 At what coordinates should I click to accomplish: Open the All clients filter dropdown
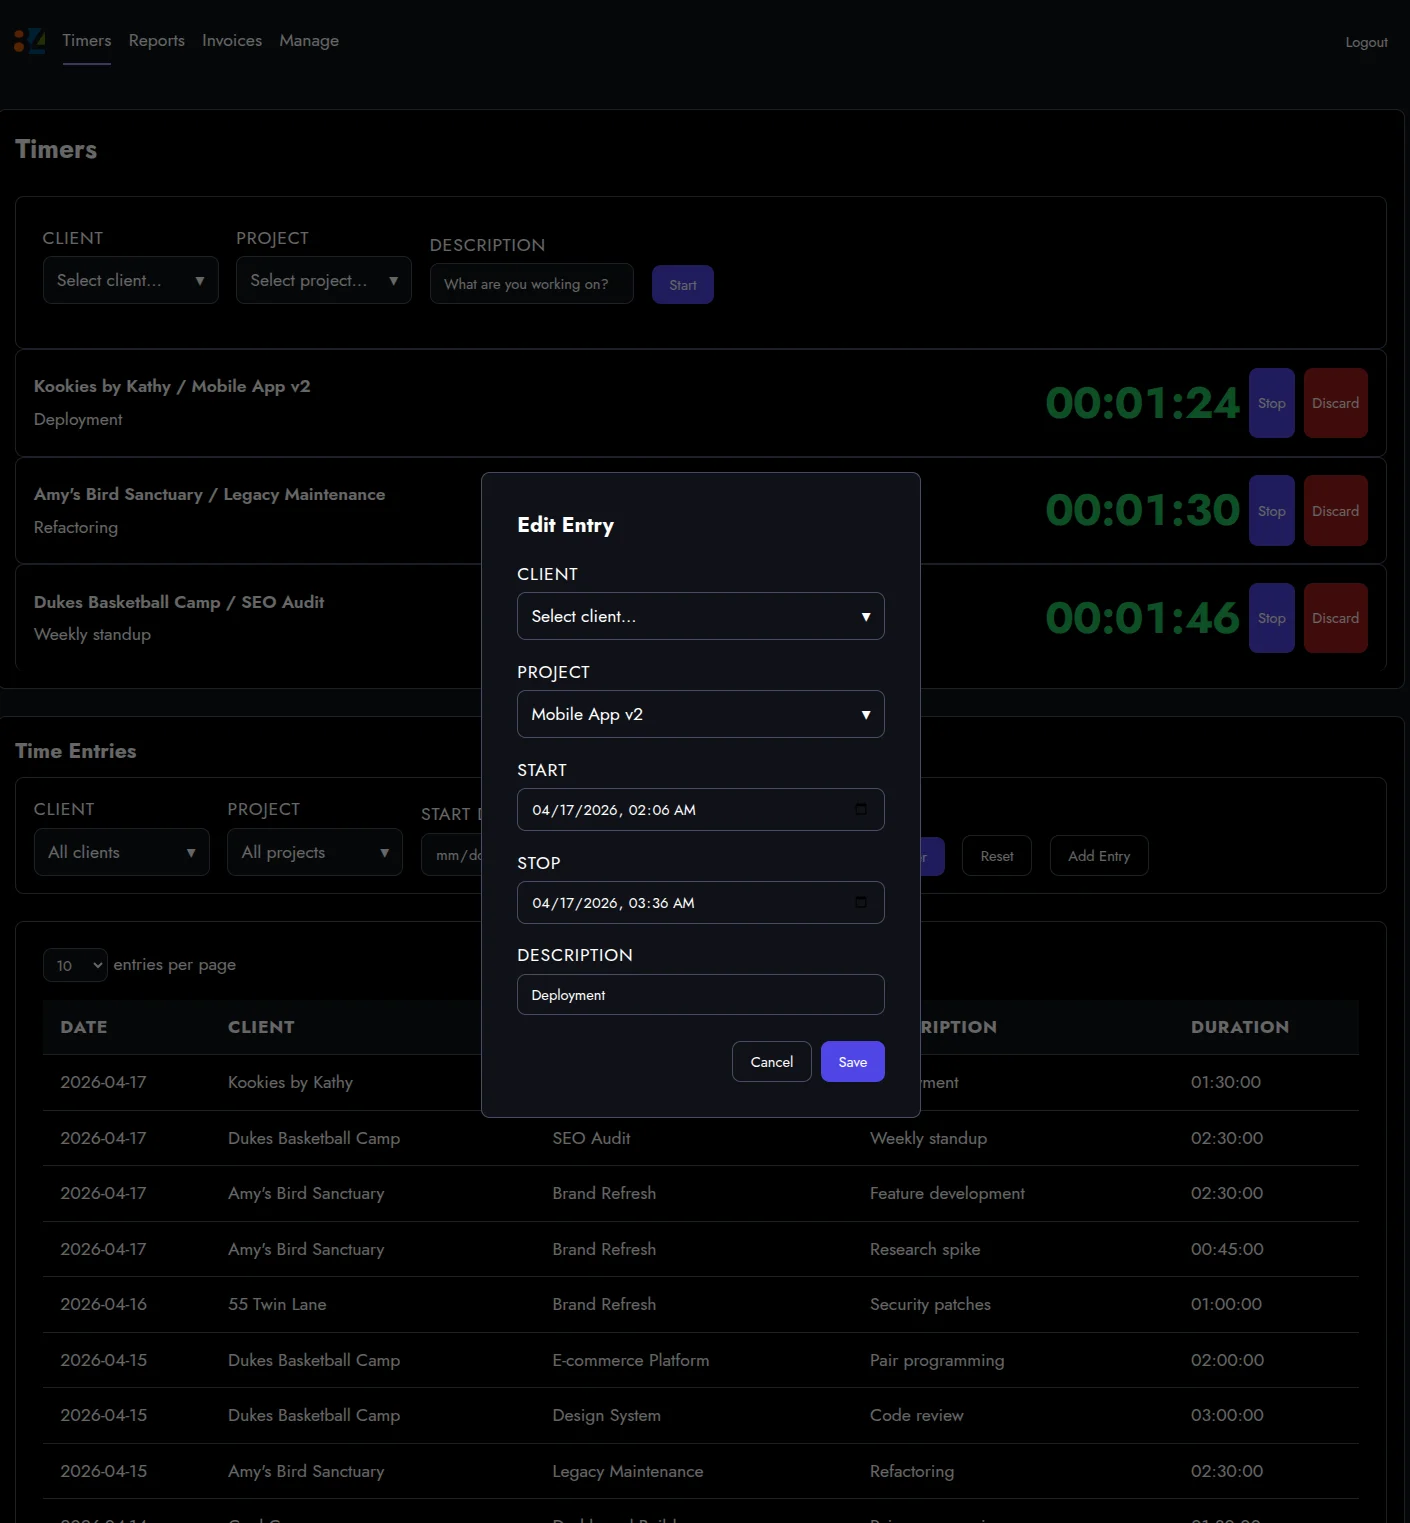(x=121, y=852)
